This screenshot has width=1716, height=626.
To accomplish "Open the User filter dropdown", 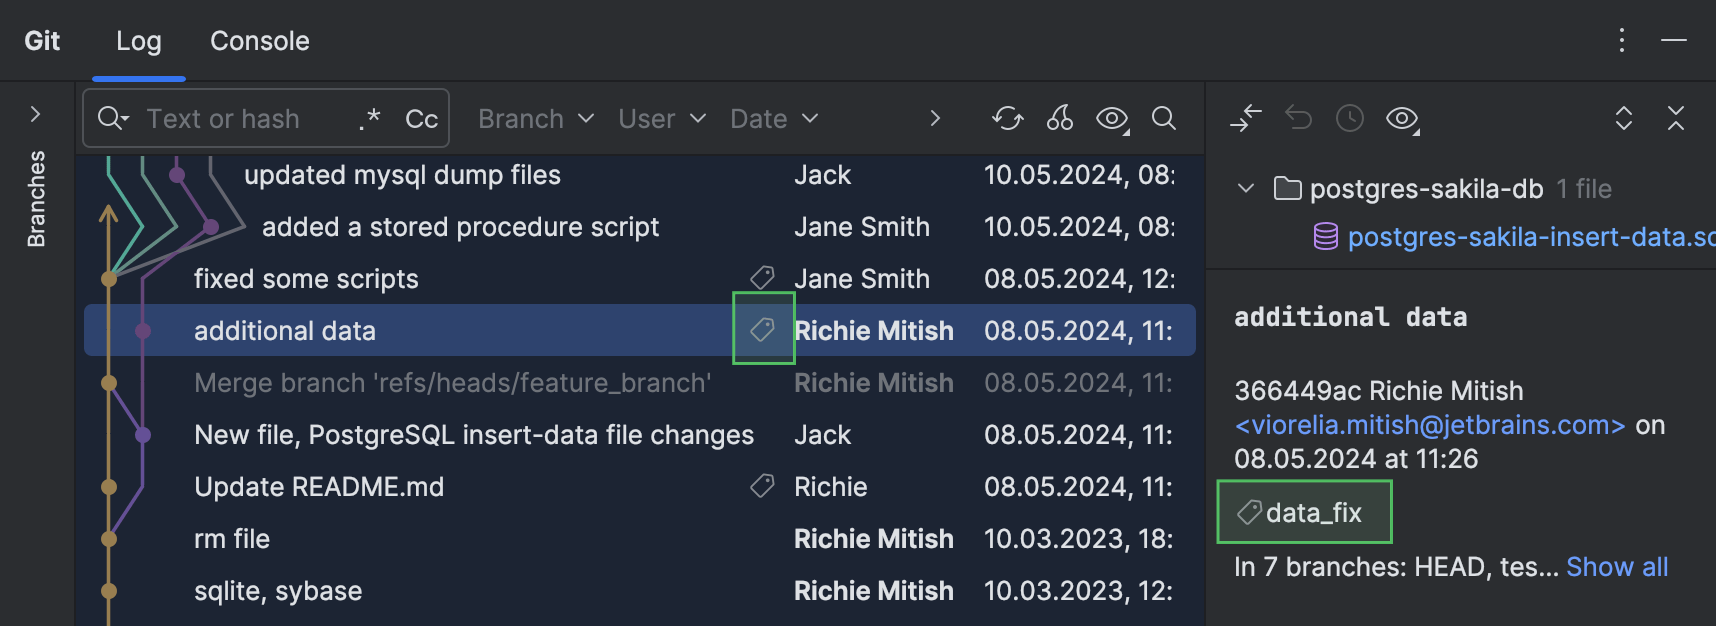I will pyautogui.click(x=662, y=119).
